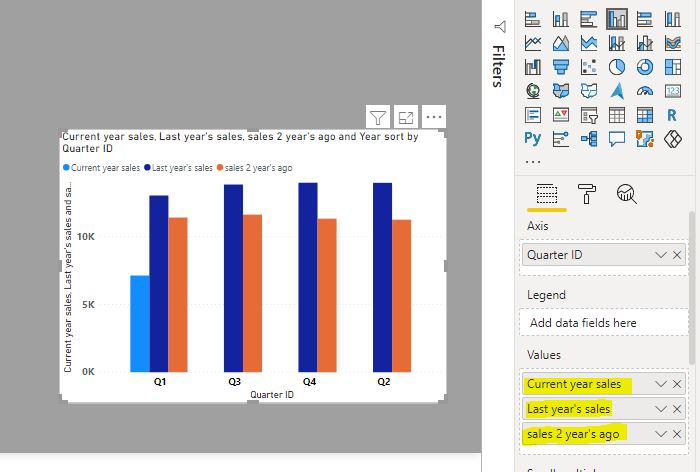Screen dimensions: 700x472
Task: Select the Donut chart visual
Action: (x=645, y=67)
